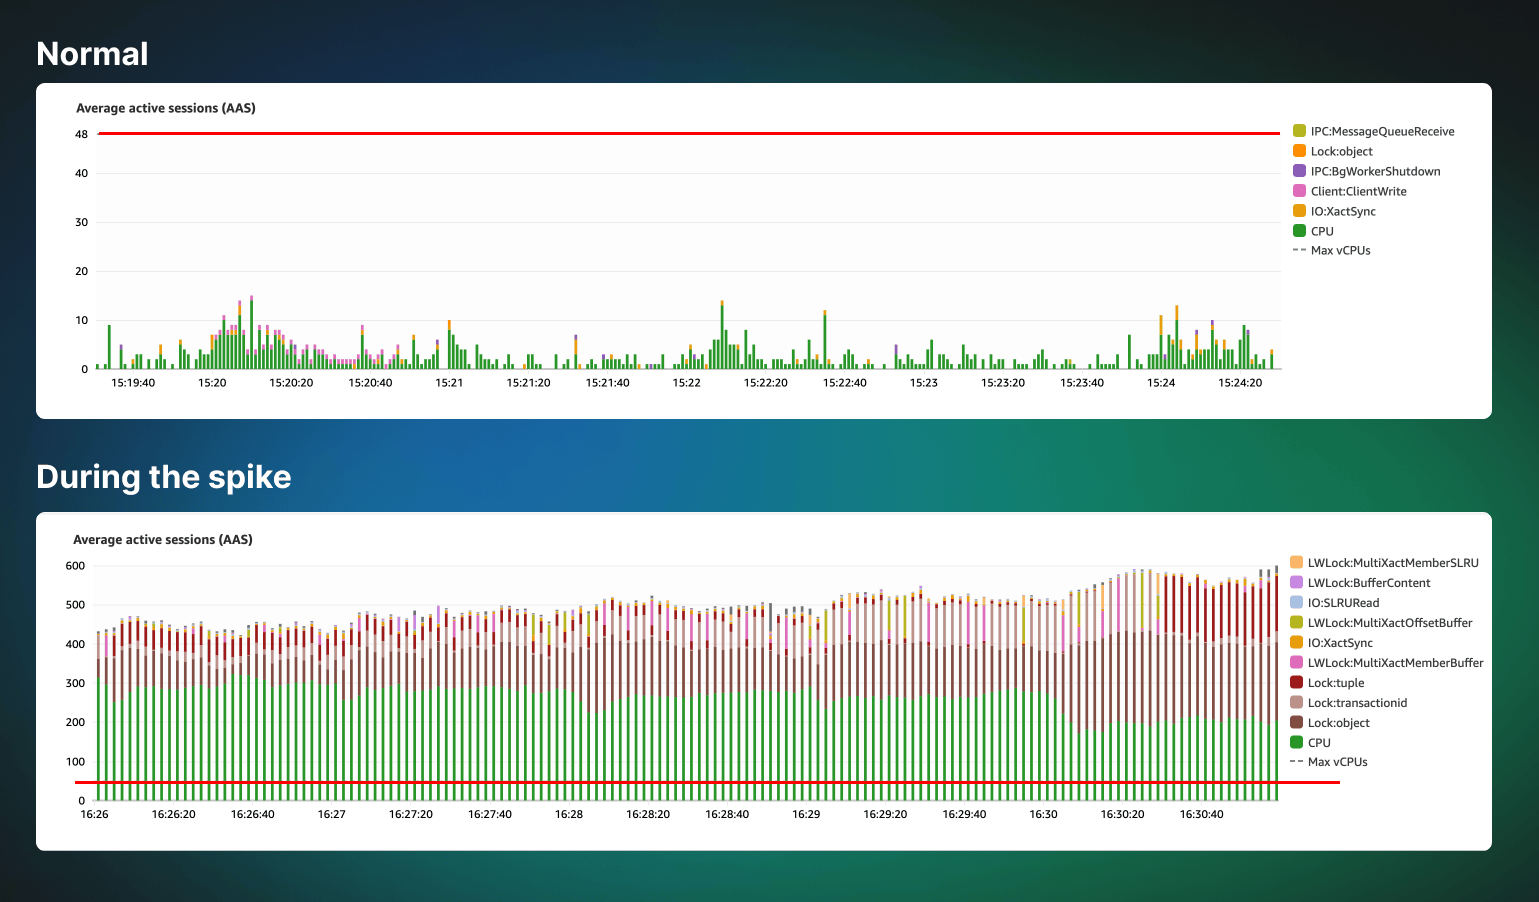Select the Lock:transactionid legend label
Viewport: 1539px width, 902px height.
[1357, 703]
